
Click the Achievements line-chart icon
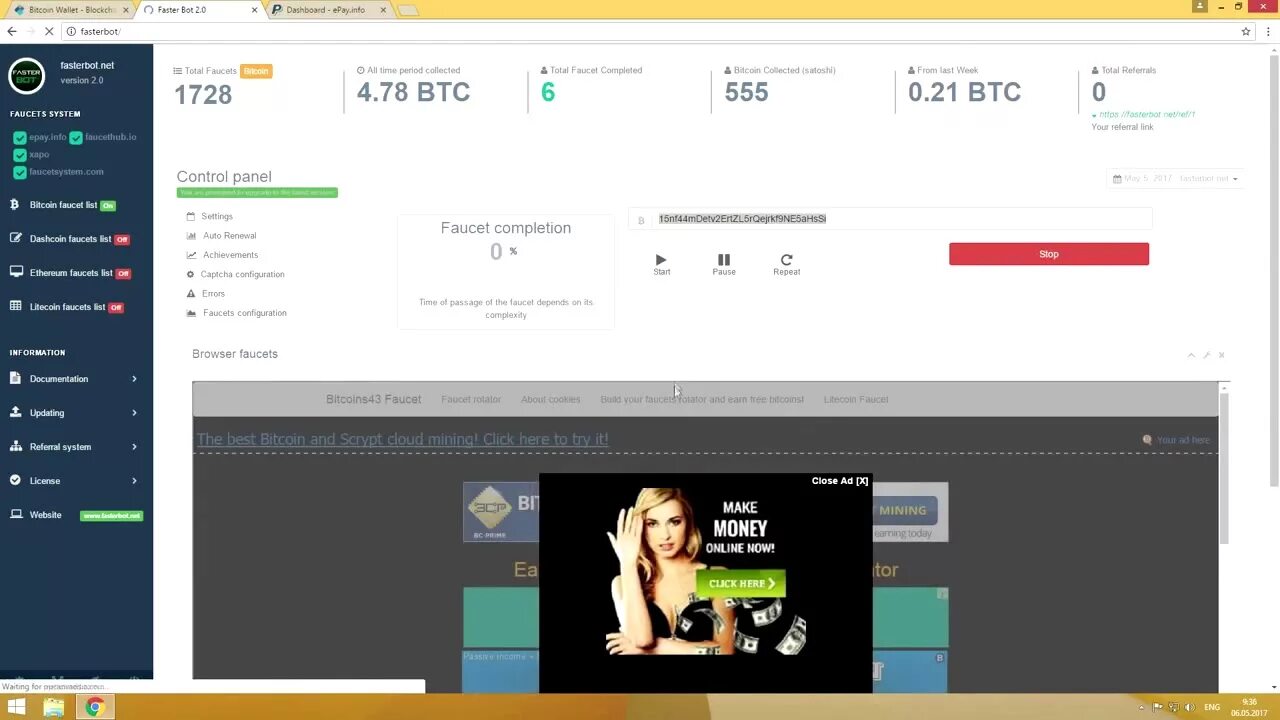click(191, 255)
